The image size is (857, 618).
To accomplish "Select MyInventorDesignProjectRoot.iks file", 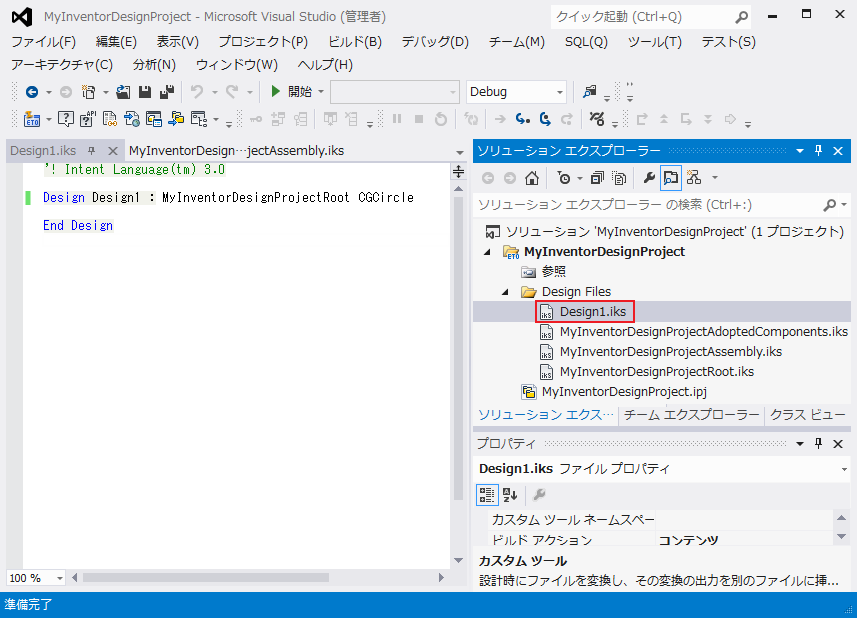I will point(656,372).
